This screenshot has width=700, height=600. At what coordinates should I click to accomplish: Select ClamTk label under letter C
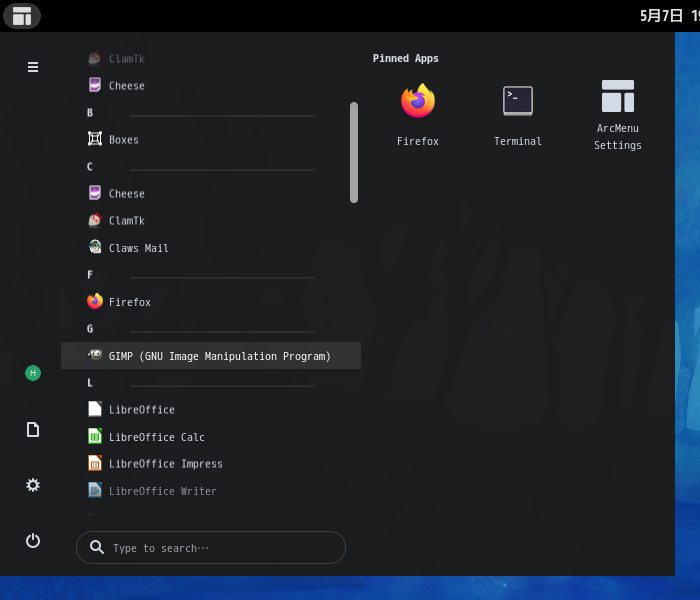point(126,221)
